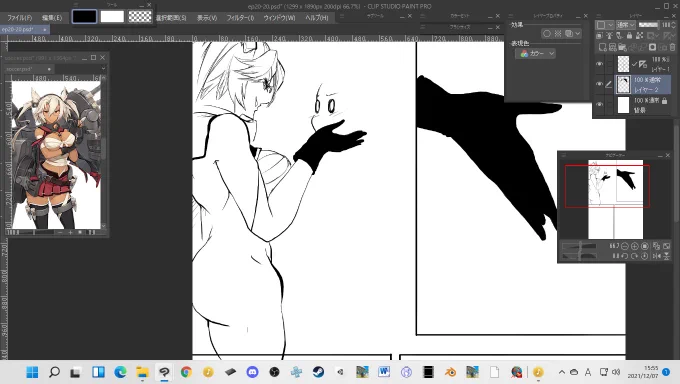Rotate canvas right in Navigator
680x384 pixels.
[x=634, y=256]
